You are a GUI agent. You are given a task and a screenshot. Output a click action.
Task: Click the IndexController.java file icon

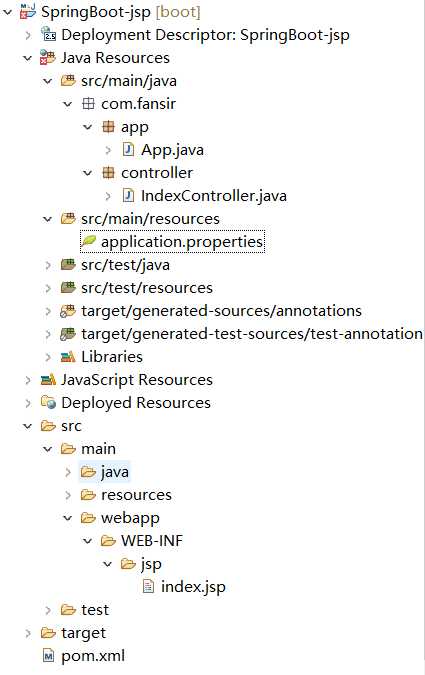[x=128, y=195]
